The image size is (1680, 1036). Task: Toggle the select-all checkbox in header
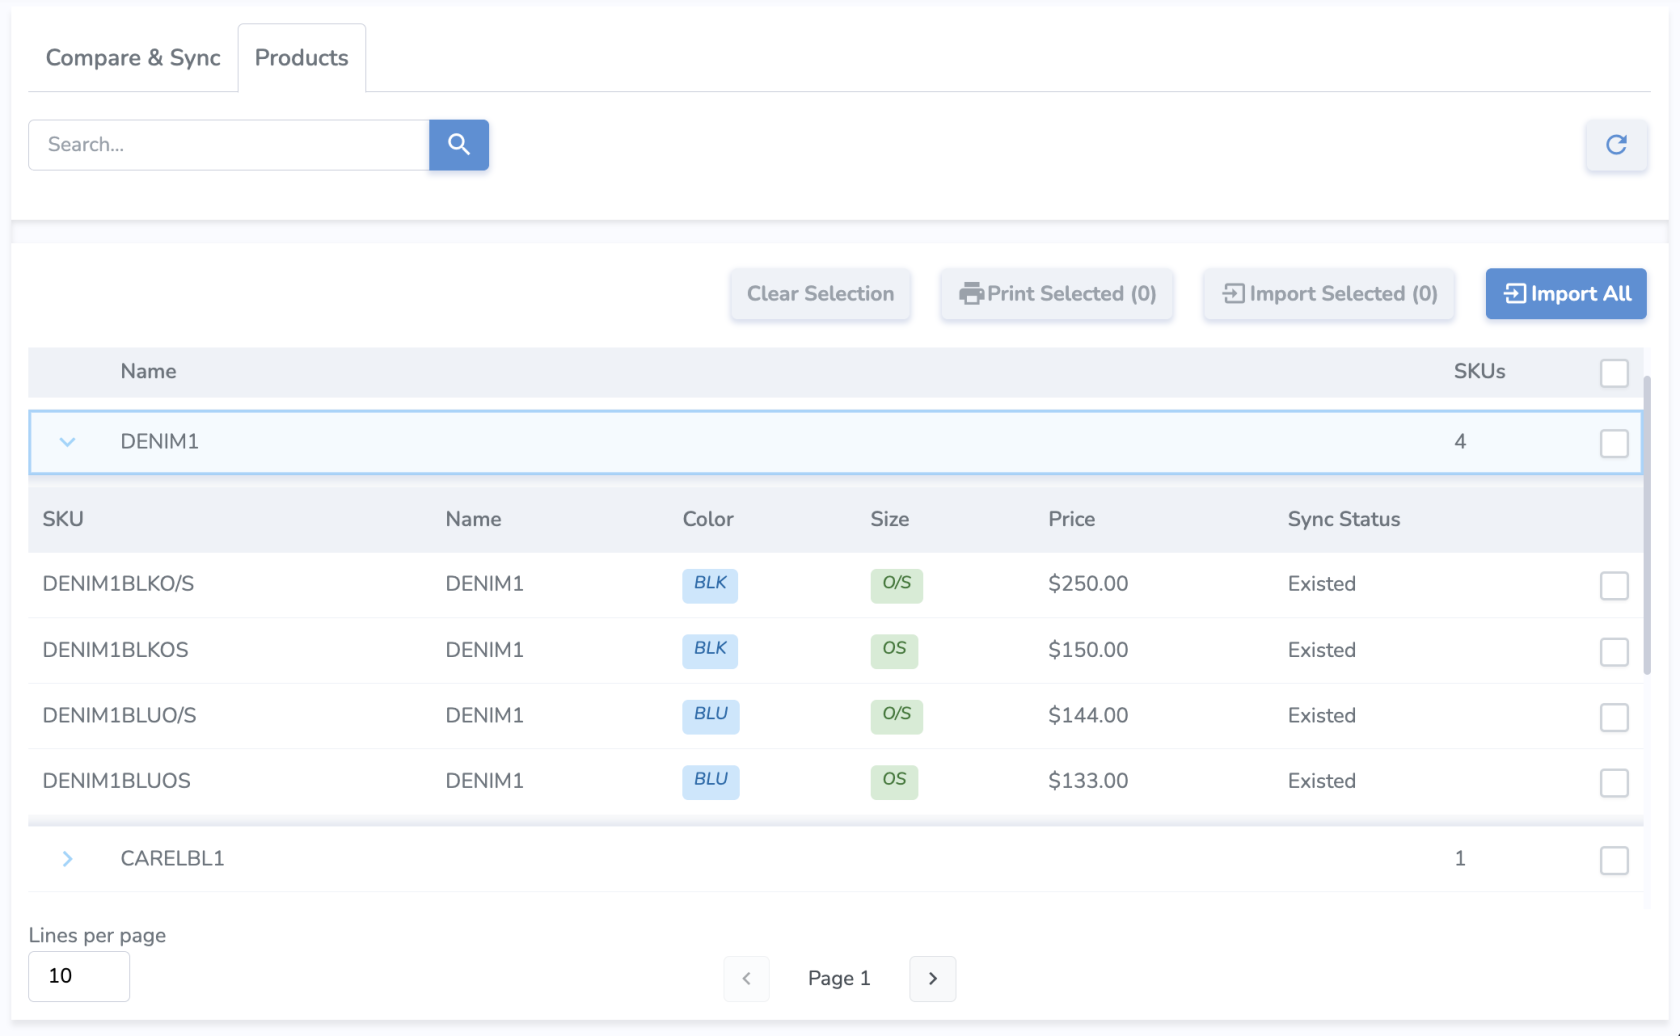point(1614,373)
